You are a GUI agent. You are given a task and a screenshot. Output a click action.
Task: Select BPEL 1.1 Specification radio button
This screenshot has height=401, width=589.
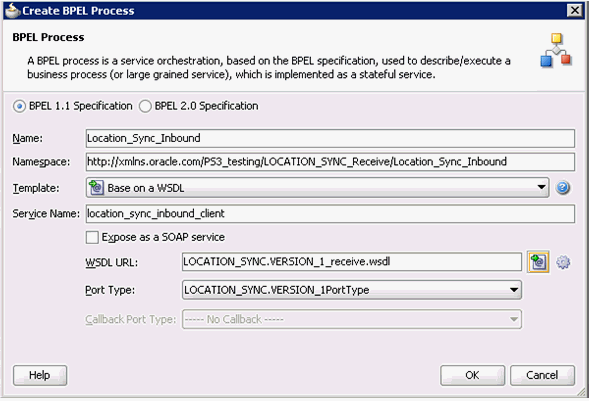(x=19, y=106)
